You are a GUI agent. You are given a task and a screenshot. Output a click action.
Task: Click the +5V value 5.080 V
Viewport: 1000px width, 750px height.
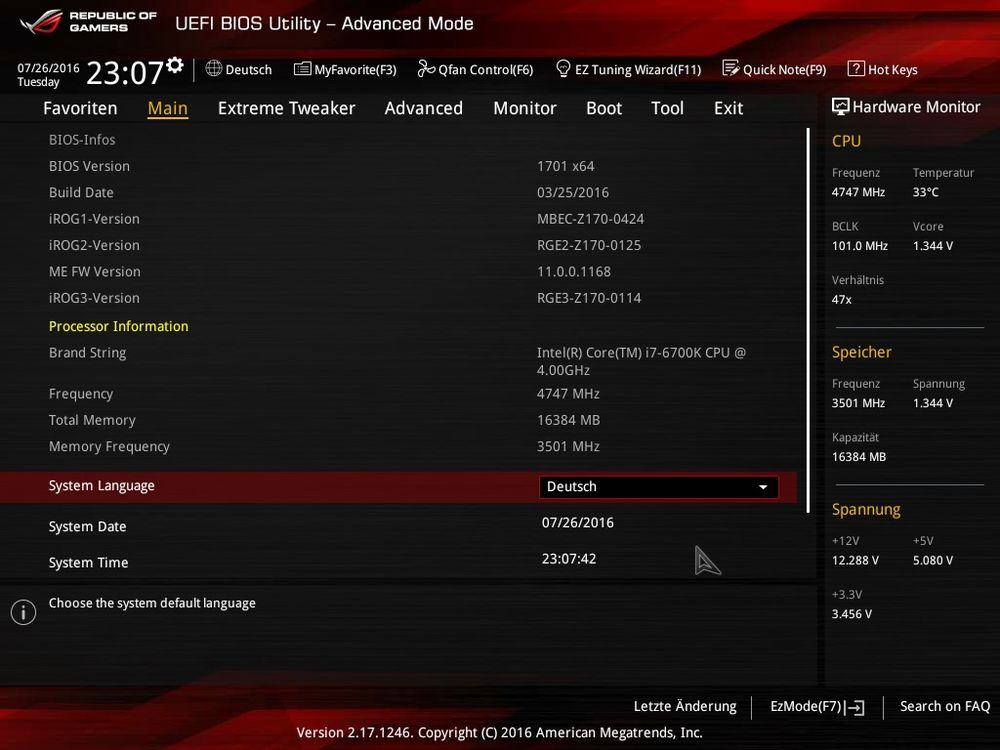pyautogui.click(x=933, y=561)
